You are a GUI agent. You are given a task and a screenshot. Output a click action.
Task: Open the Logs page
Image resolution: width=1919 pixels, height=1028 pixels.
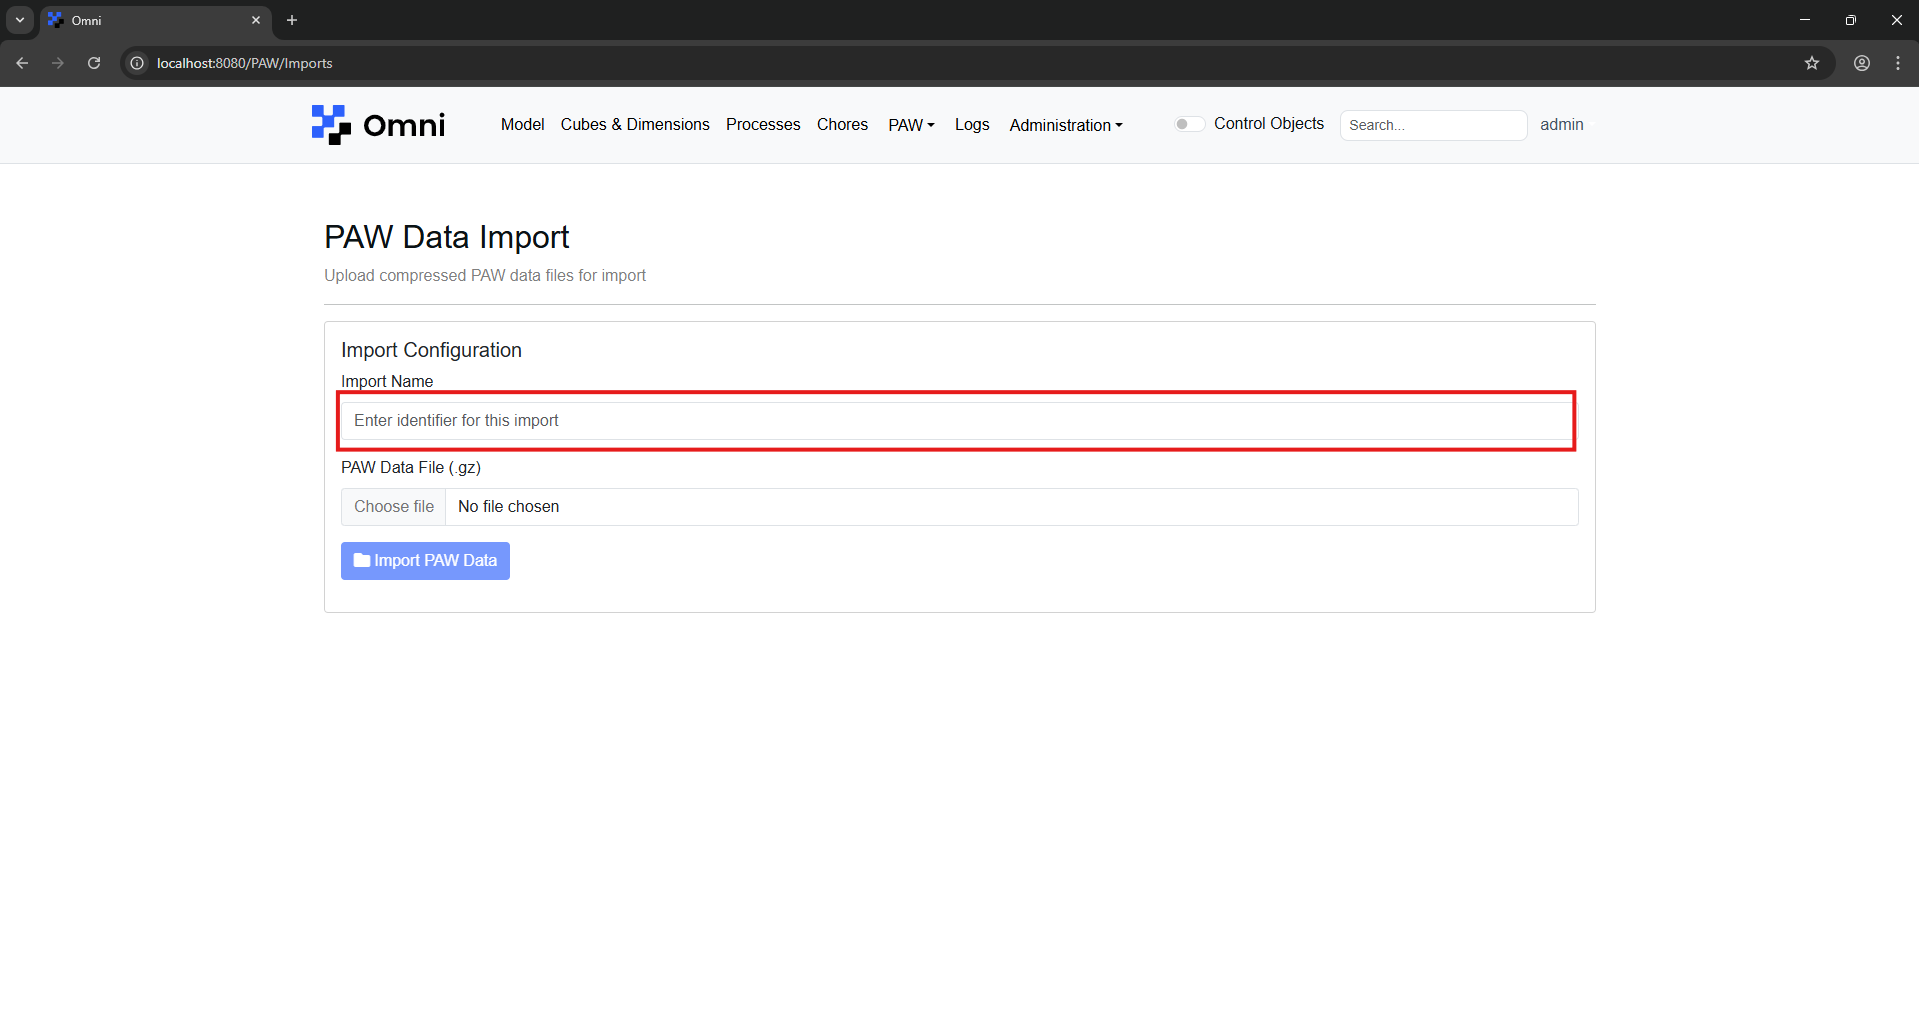[x=972, y=124]
